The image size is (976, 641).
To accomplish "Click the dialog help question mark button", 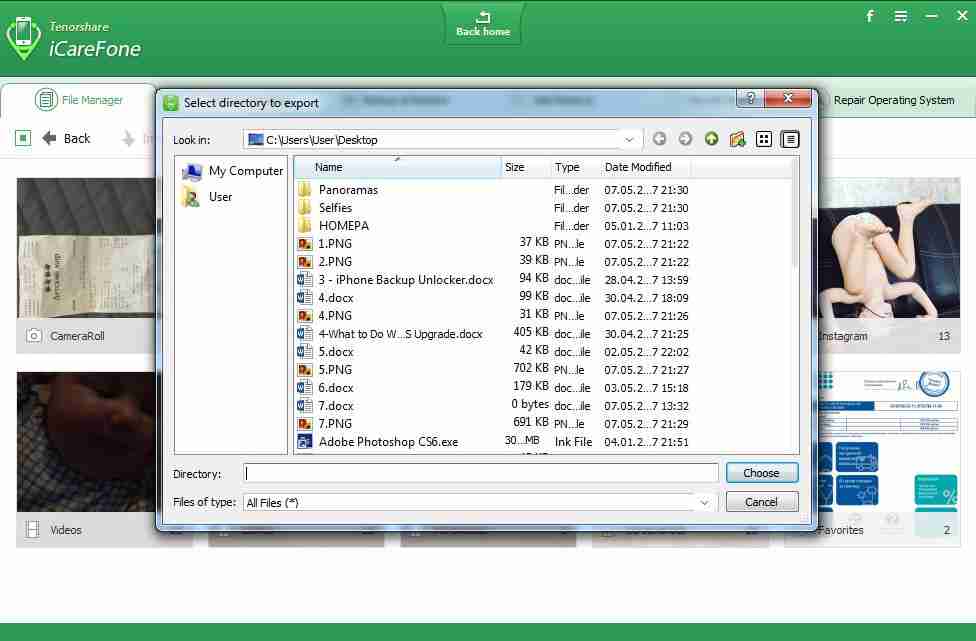I will coord(751,98).
